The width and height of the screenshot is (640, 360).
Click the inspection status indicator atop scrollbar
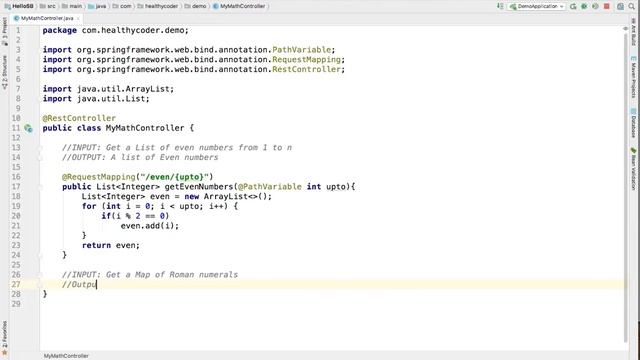coord(625,29)
